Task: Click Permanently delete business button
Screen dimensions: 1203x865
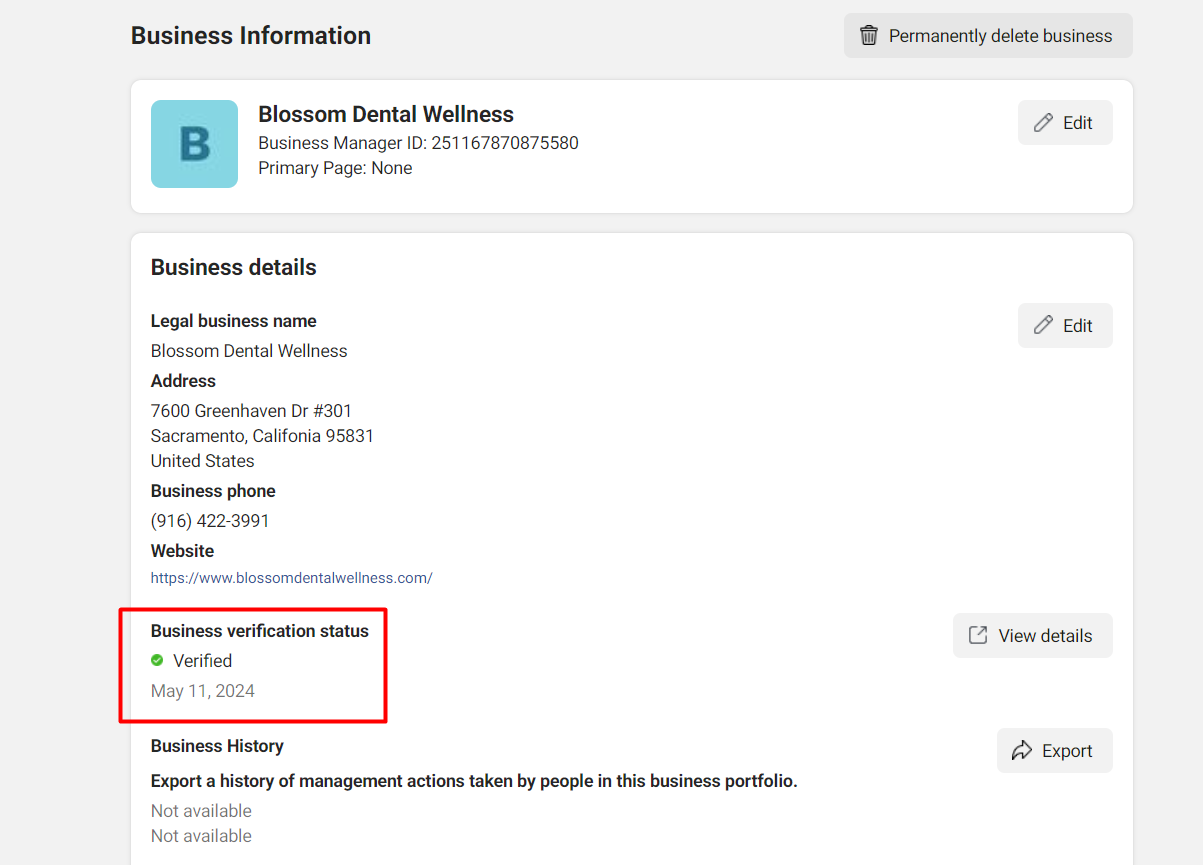Action: coord(988,35)
